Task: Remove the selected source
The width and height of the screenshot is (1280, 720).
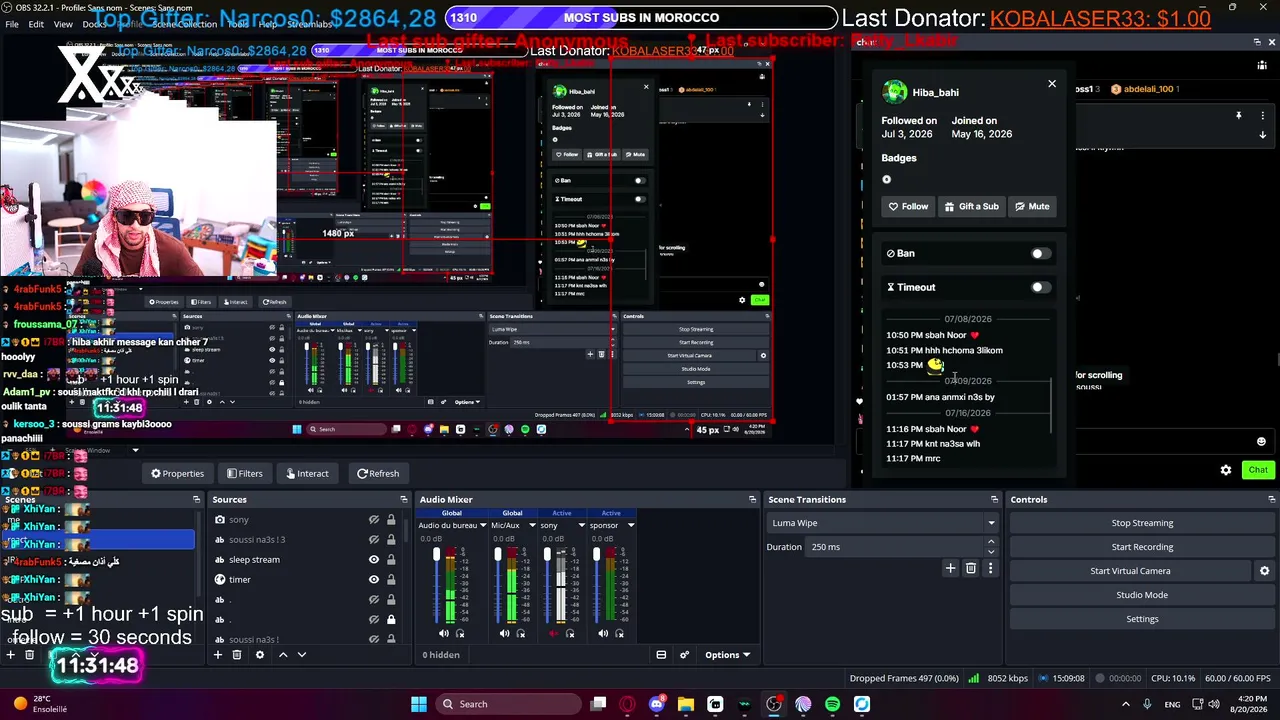Action: pyautogui.click(x=237, y=655)
